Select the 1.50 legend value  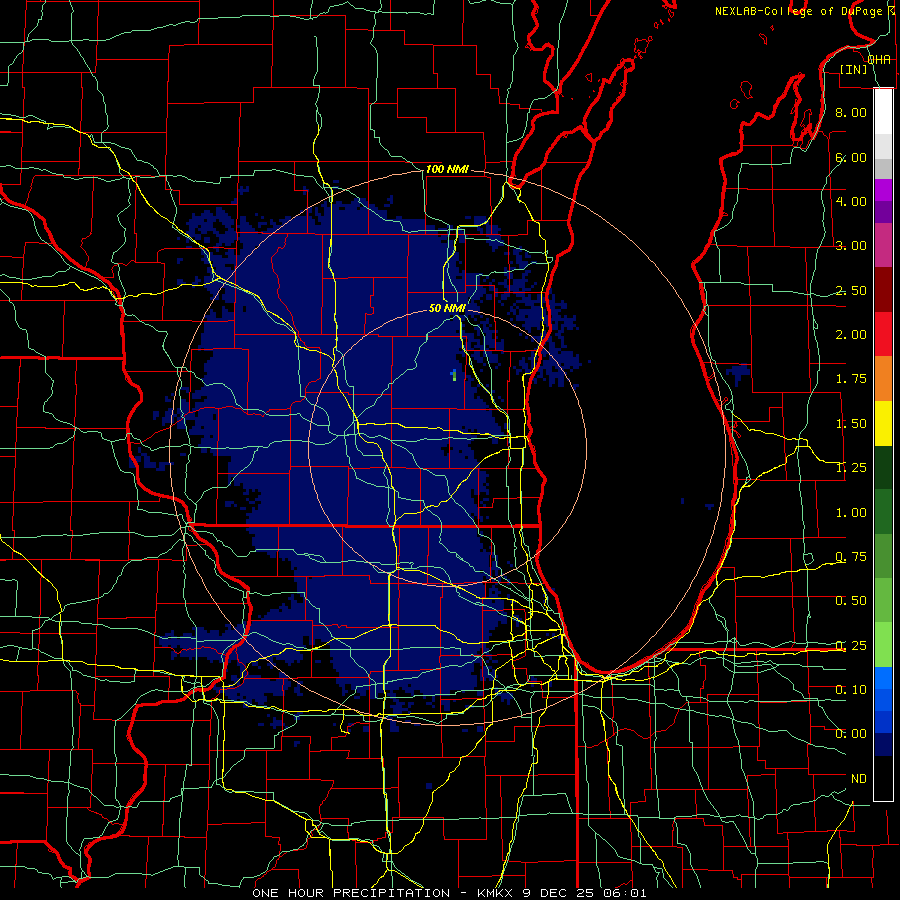coord(851,424)
